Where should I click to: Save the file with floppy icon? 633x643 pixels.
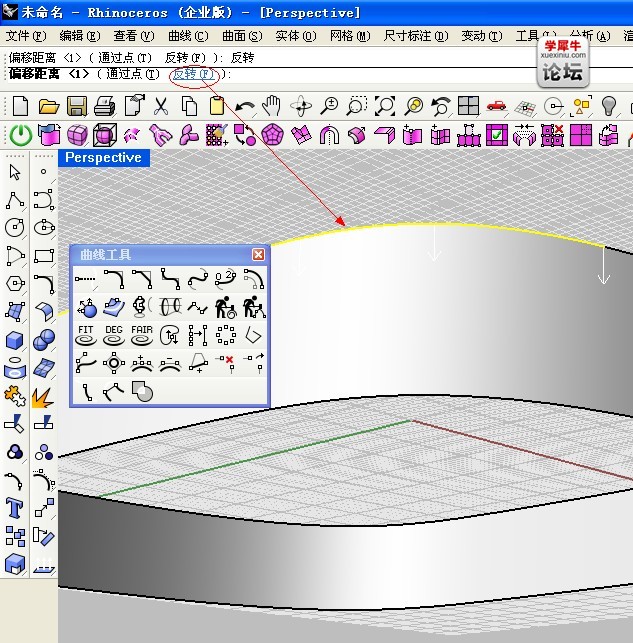tap(77, 106)
